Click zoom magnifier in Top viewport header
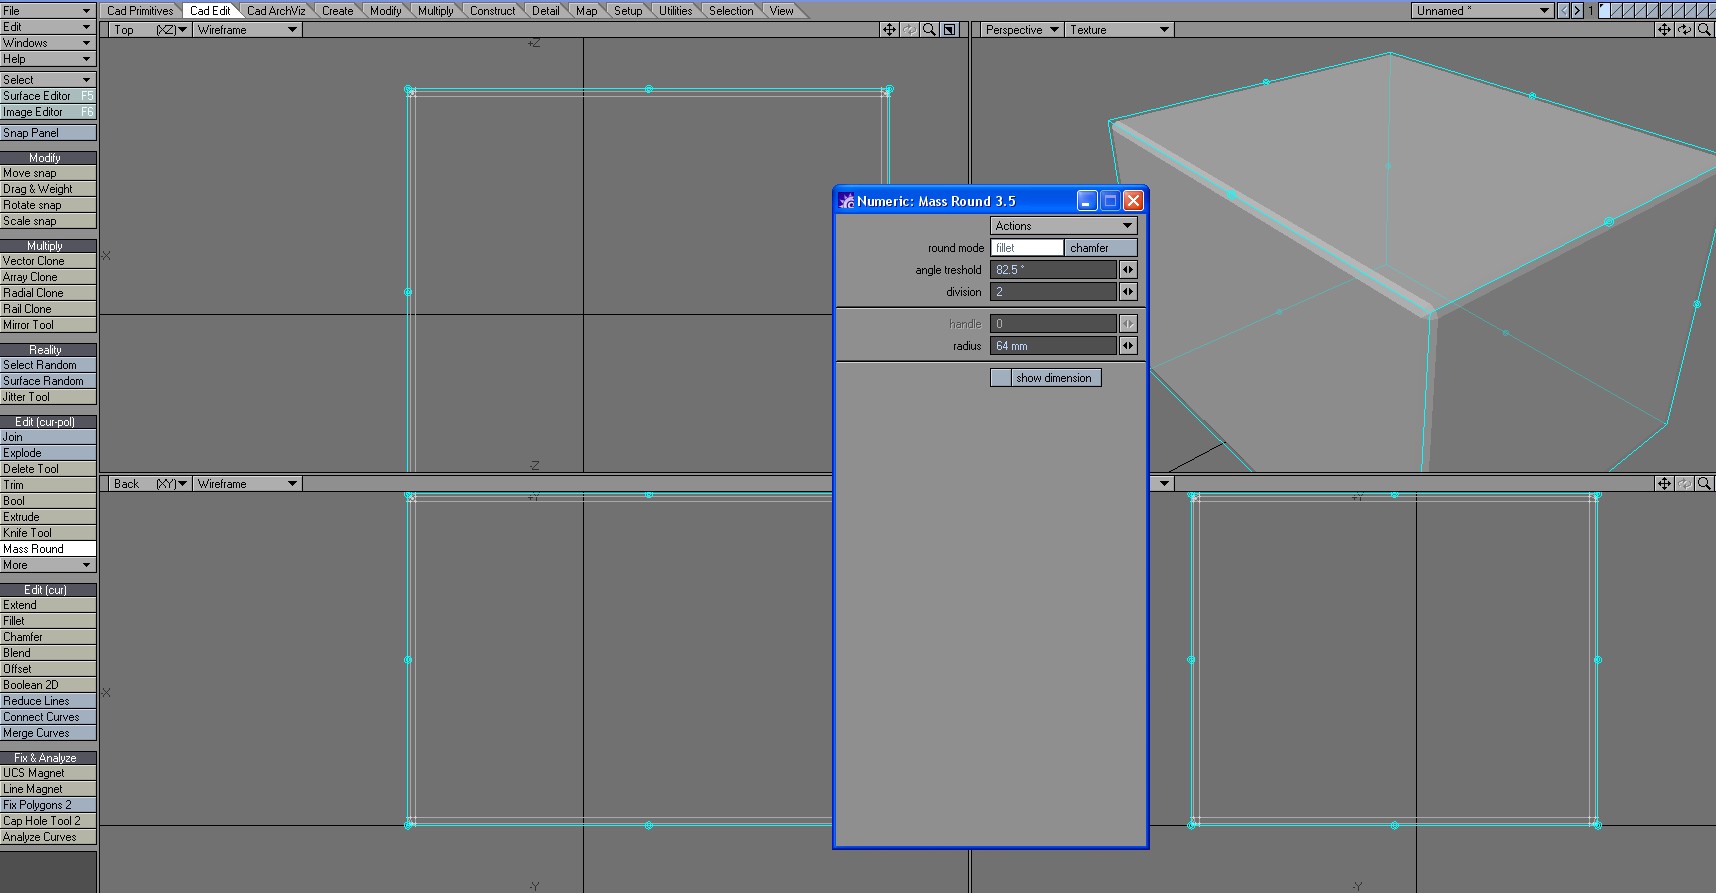Screen dimensions: 1716x893 (x=929, y=30)
